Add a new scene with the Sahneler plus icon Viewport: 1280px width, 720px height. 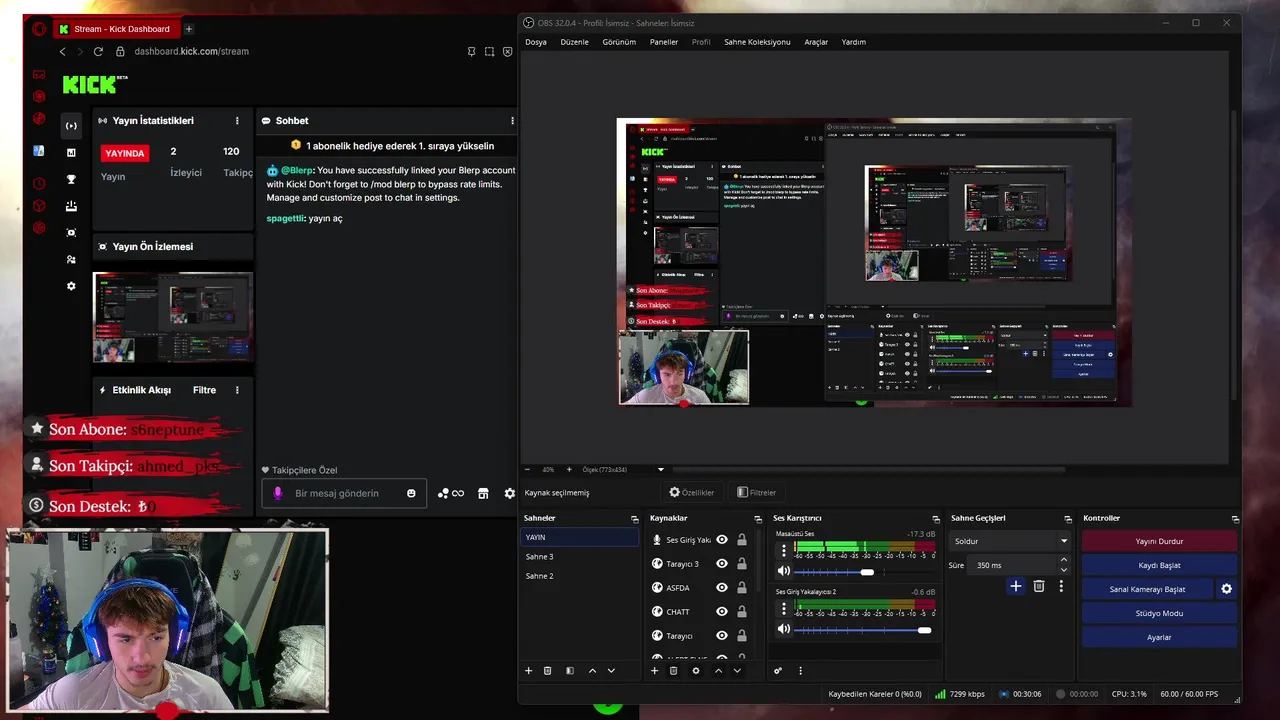(x=529, y=670)
